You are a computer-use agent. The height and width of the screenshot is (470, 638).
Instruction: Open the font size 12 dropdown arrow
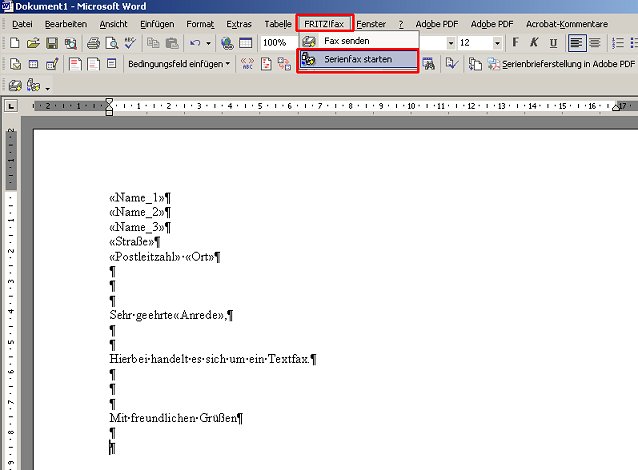pos(497,43)
